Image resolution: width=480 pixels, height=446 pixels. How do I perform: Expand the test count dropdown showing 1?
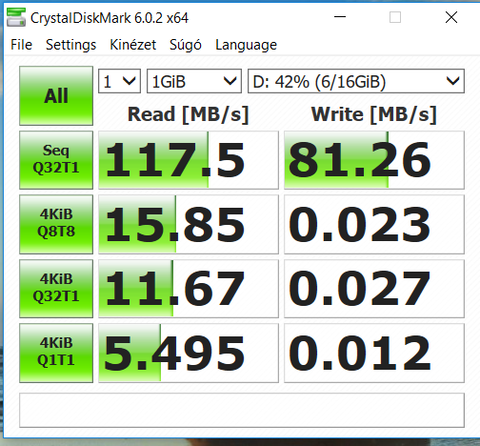tap(119, 81)
